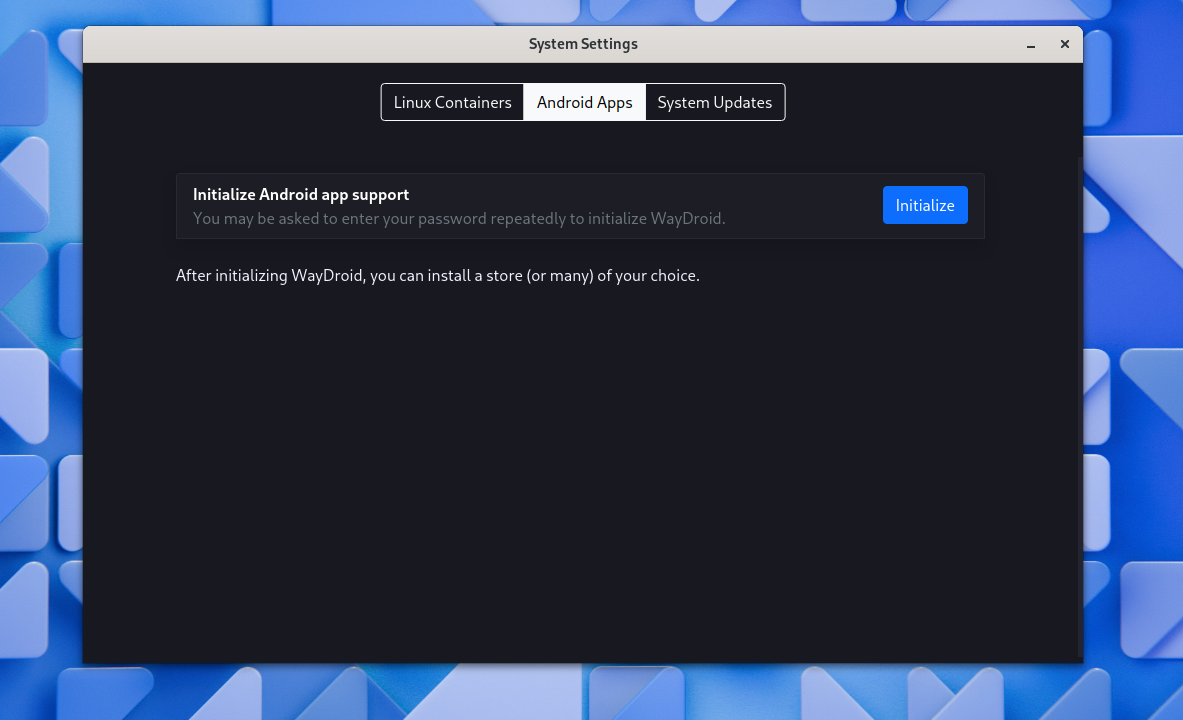Click the password prompt note about WayDroid

pyautogui.click(x=459, y=219)
